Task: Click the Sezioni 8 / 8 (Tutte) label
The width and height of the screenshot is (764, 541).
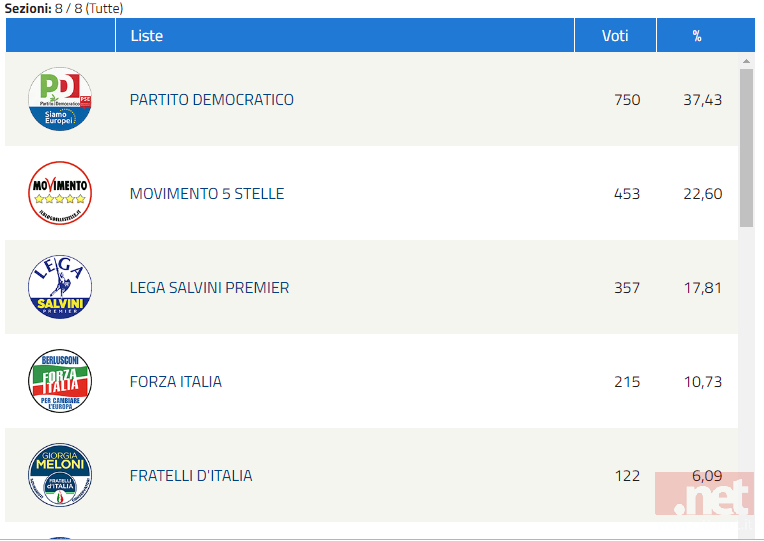Action: [x=64, y=8]
